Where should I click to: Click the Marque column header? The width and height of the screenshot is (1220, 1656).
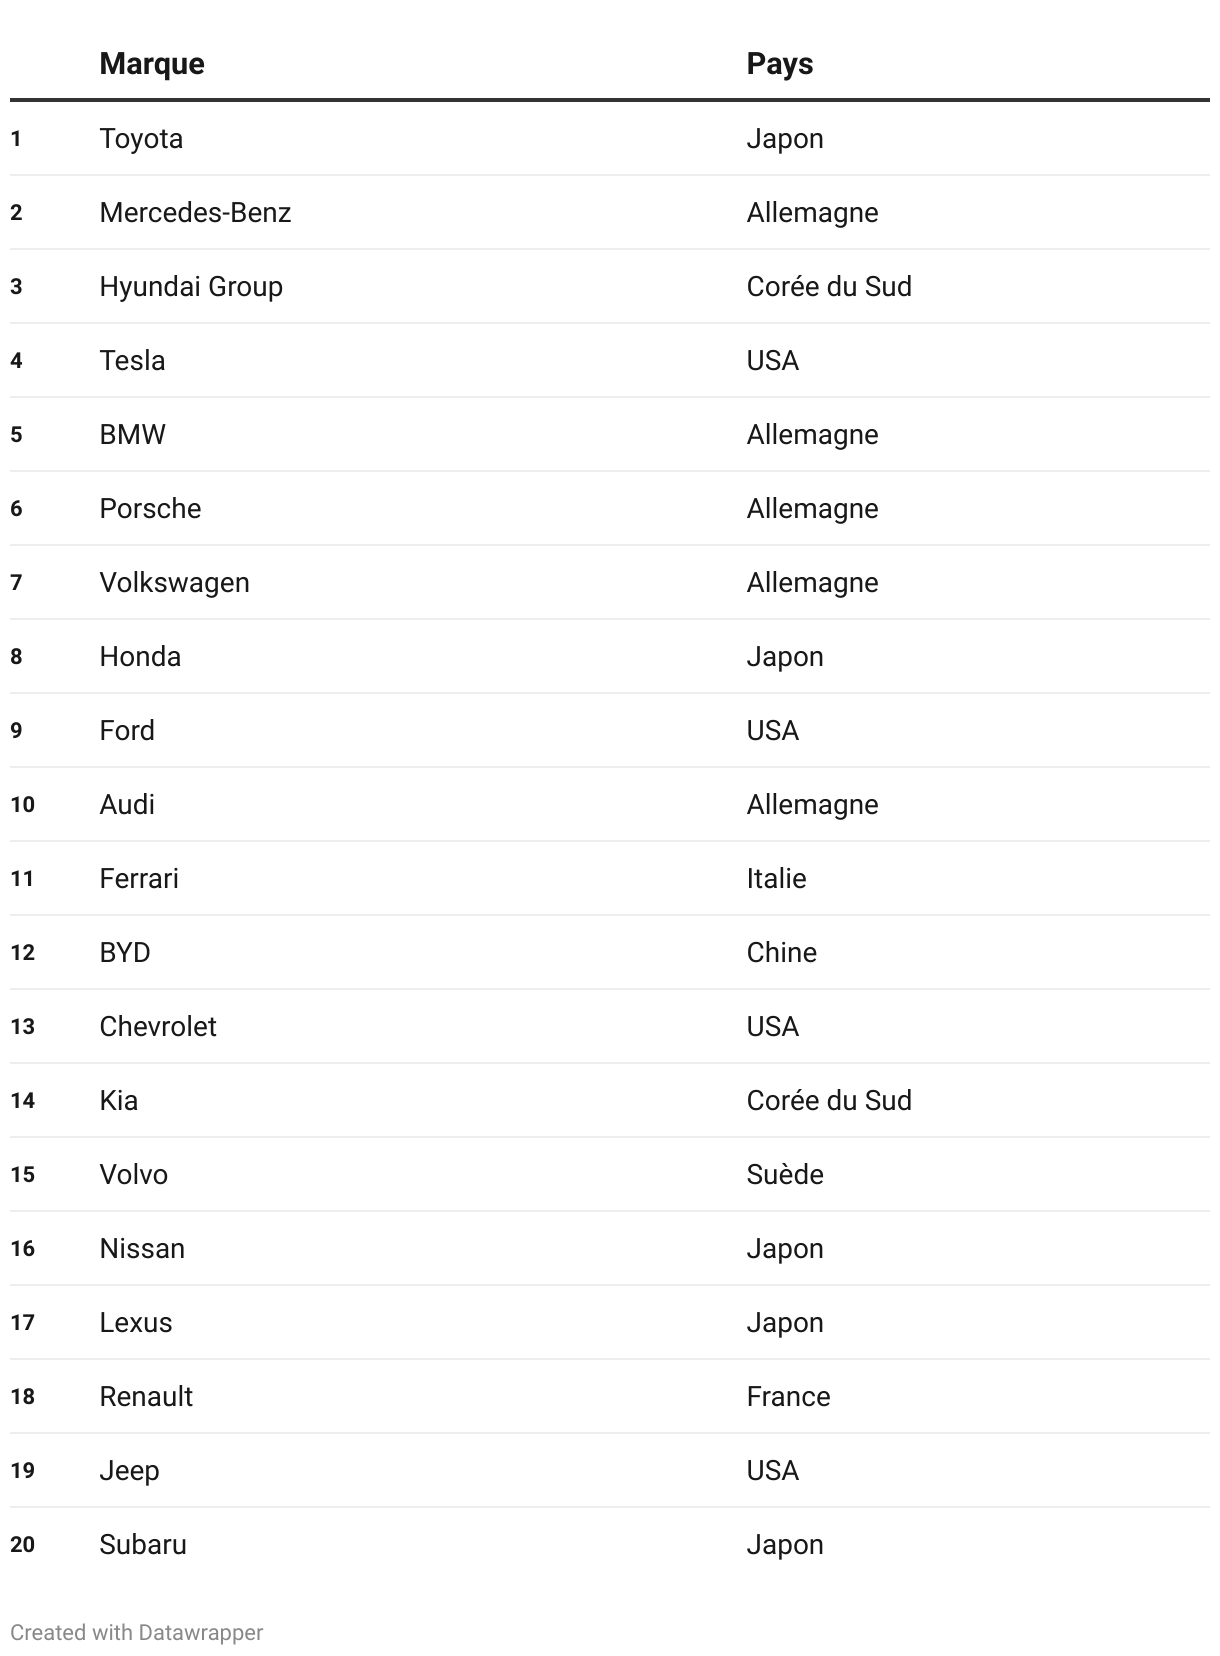[152, 64]
